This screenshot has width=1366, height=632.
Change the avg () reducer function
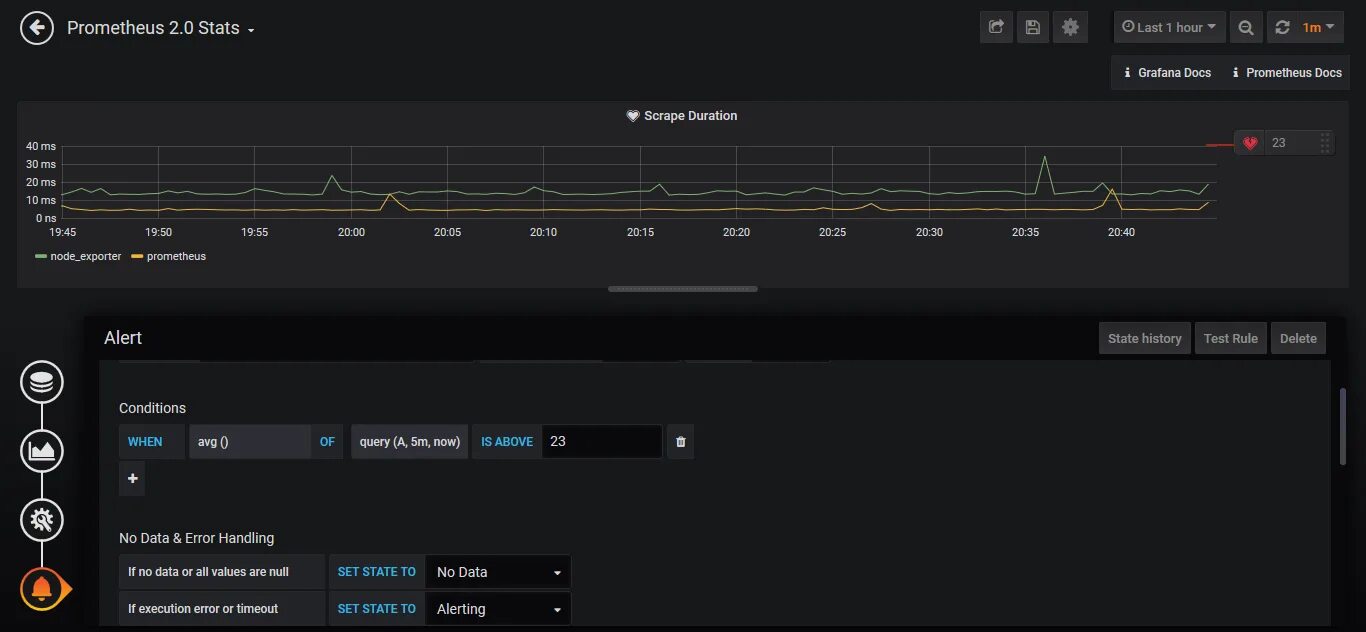click(249, 442)
